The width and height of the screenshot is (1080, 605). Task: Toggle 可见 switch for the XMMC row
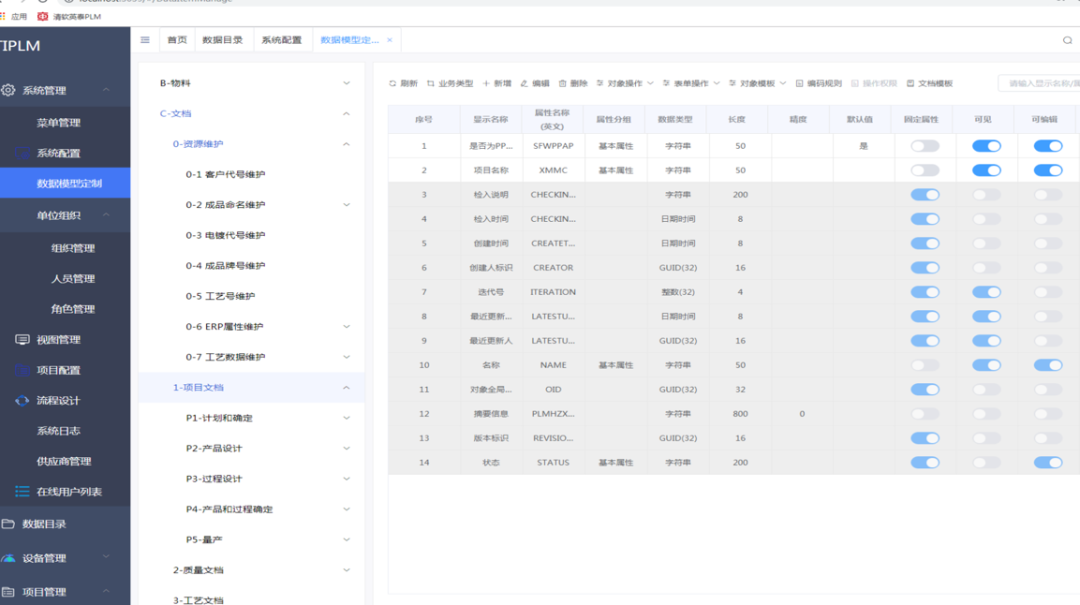[x=986, y=170]
